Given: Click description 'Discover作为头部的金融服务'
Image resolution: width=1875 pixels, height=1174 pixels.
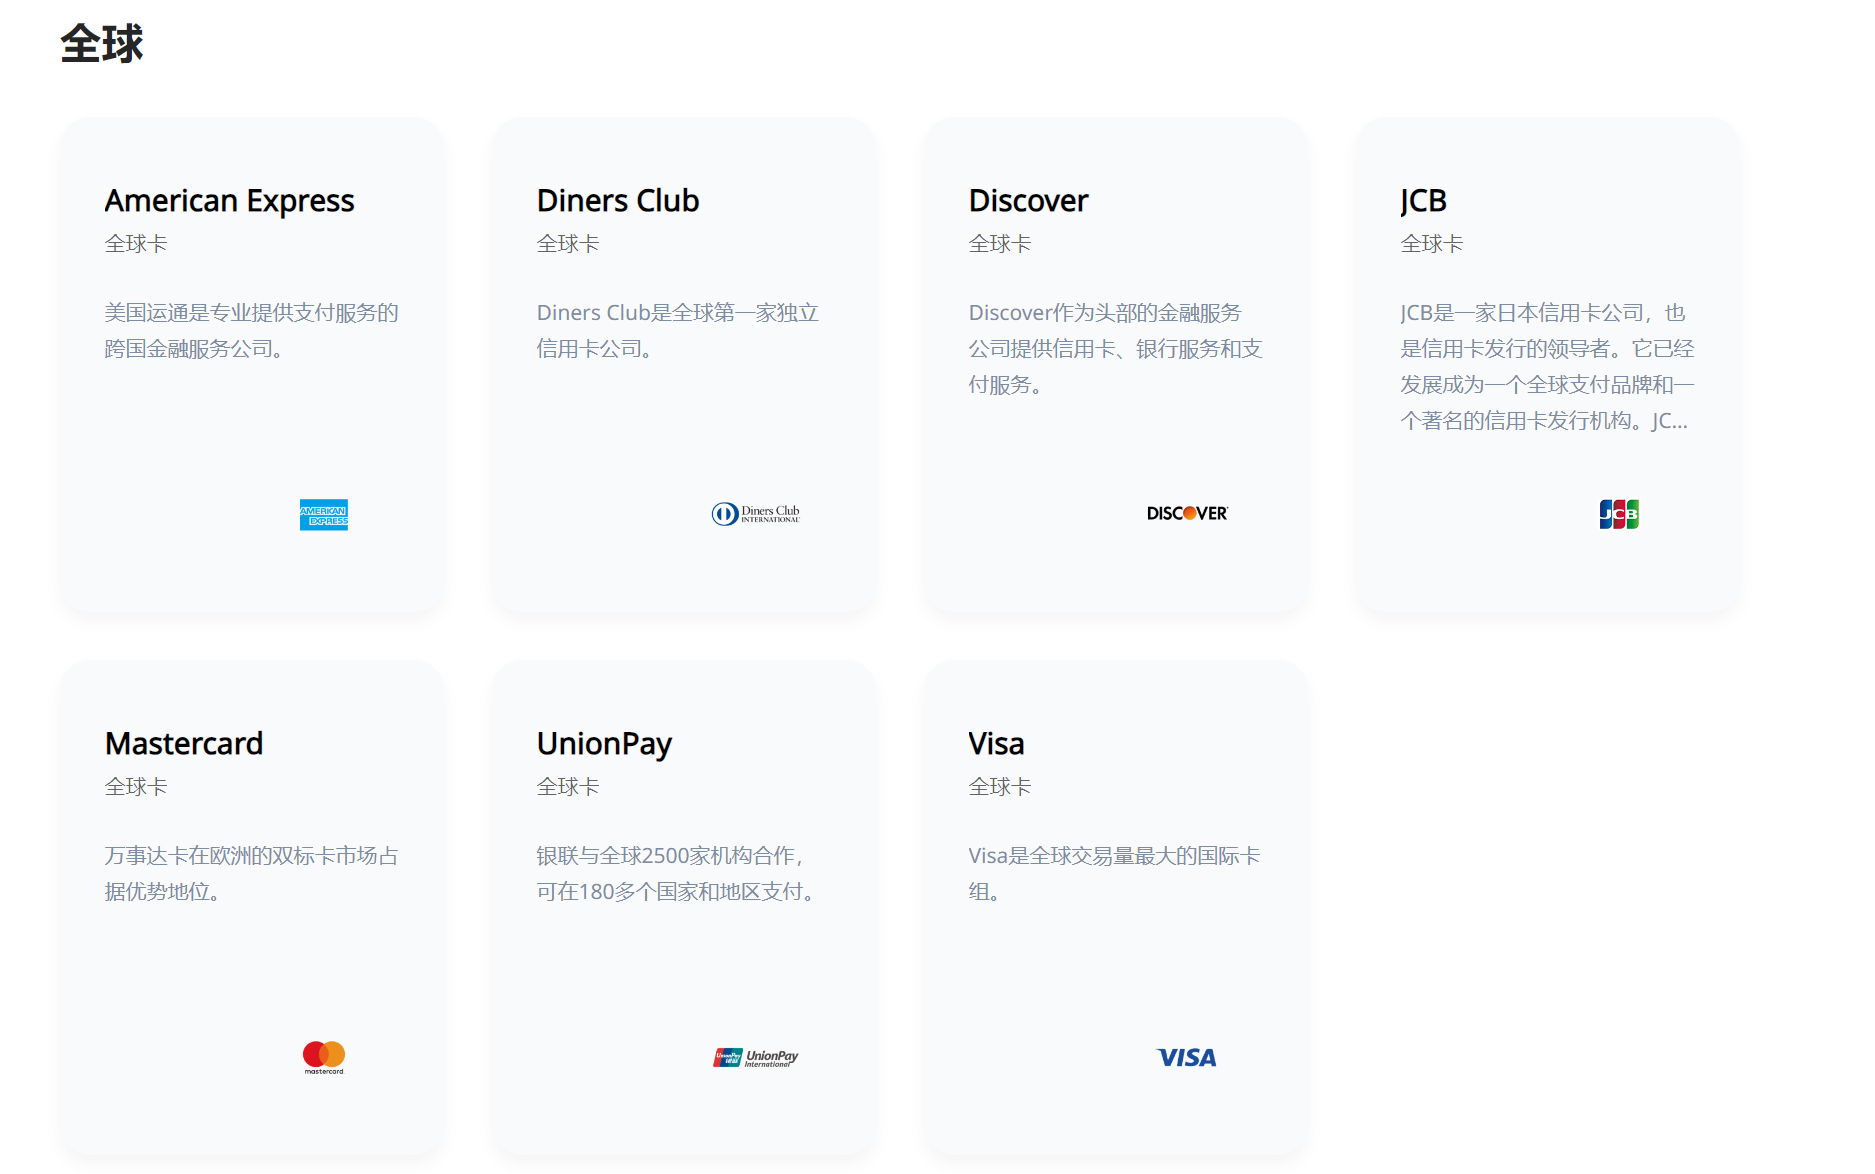Looking at the screenshot, I should [1116, 349].
